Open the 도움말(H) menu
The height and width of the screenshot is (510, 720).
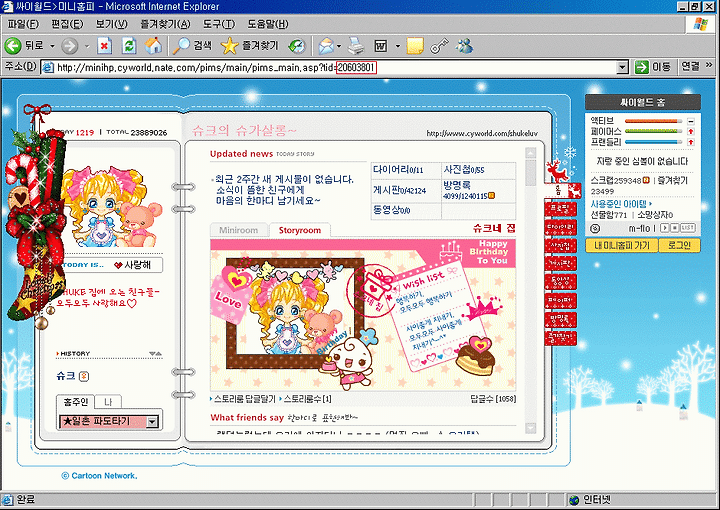tap(268, 24)
